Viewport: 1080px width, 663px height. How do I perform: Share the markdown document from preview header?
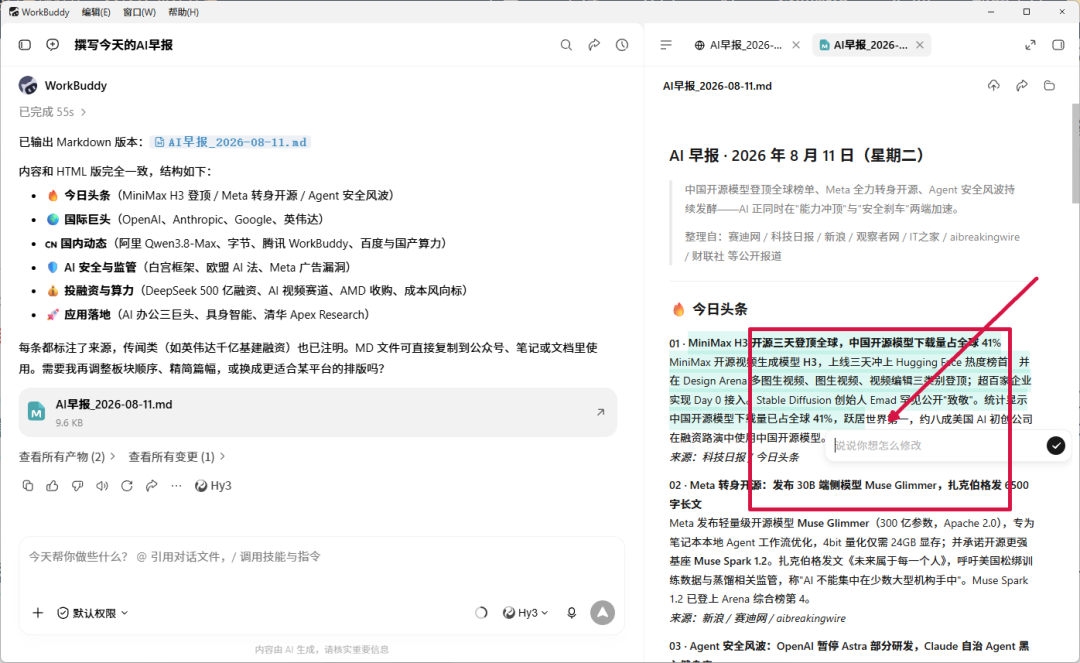[x=1021, y=85]
